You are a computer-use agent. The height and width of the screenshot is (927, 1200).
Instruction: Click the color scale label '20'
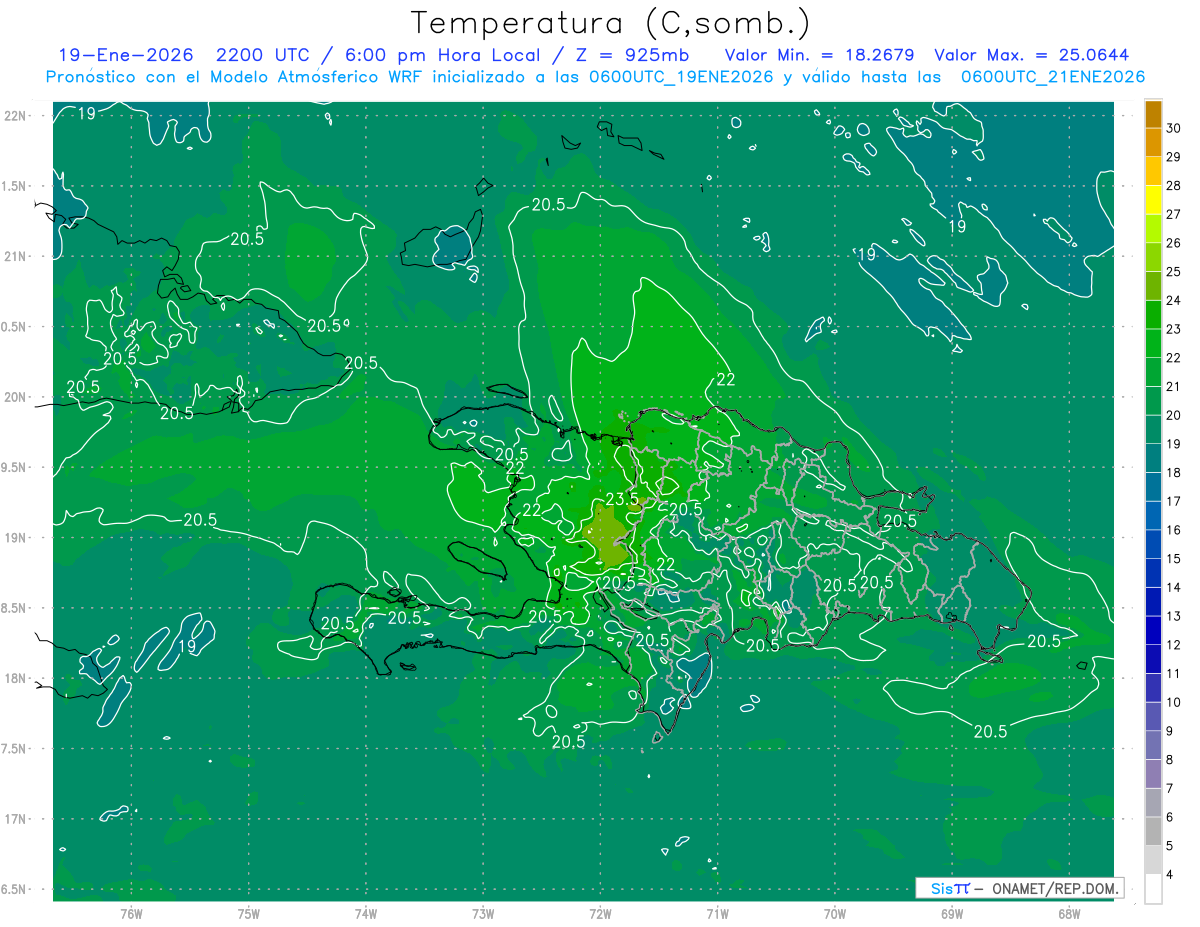pos(1174,415)
